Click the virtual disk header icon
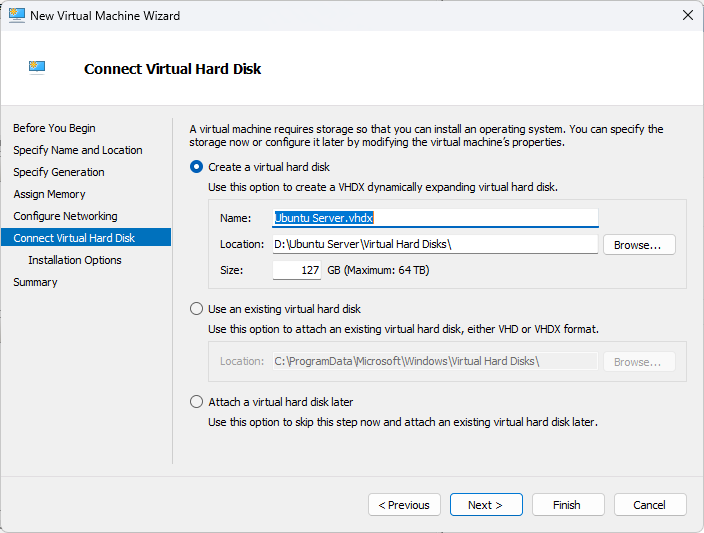Viewport: 704px width, 533px height. 37,68
